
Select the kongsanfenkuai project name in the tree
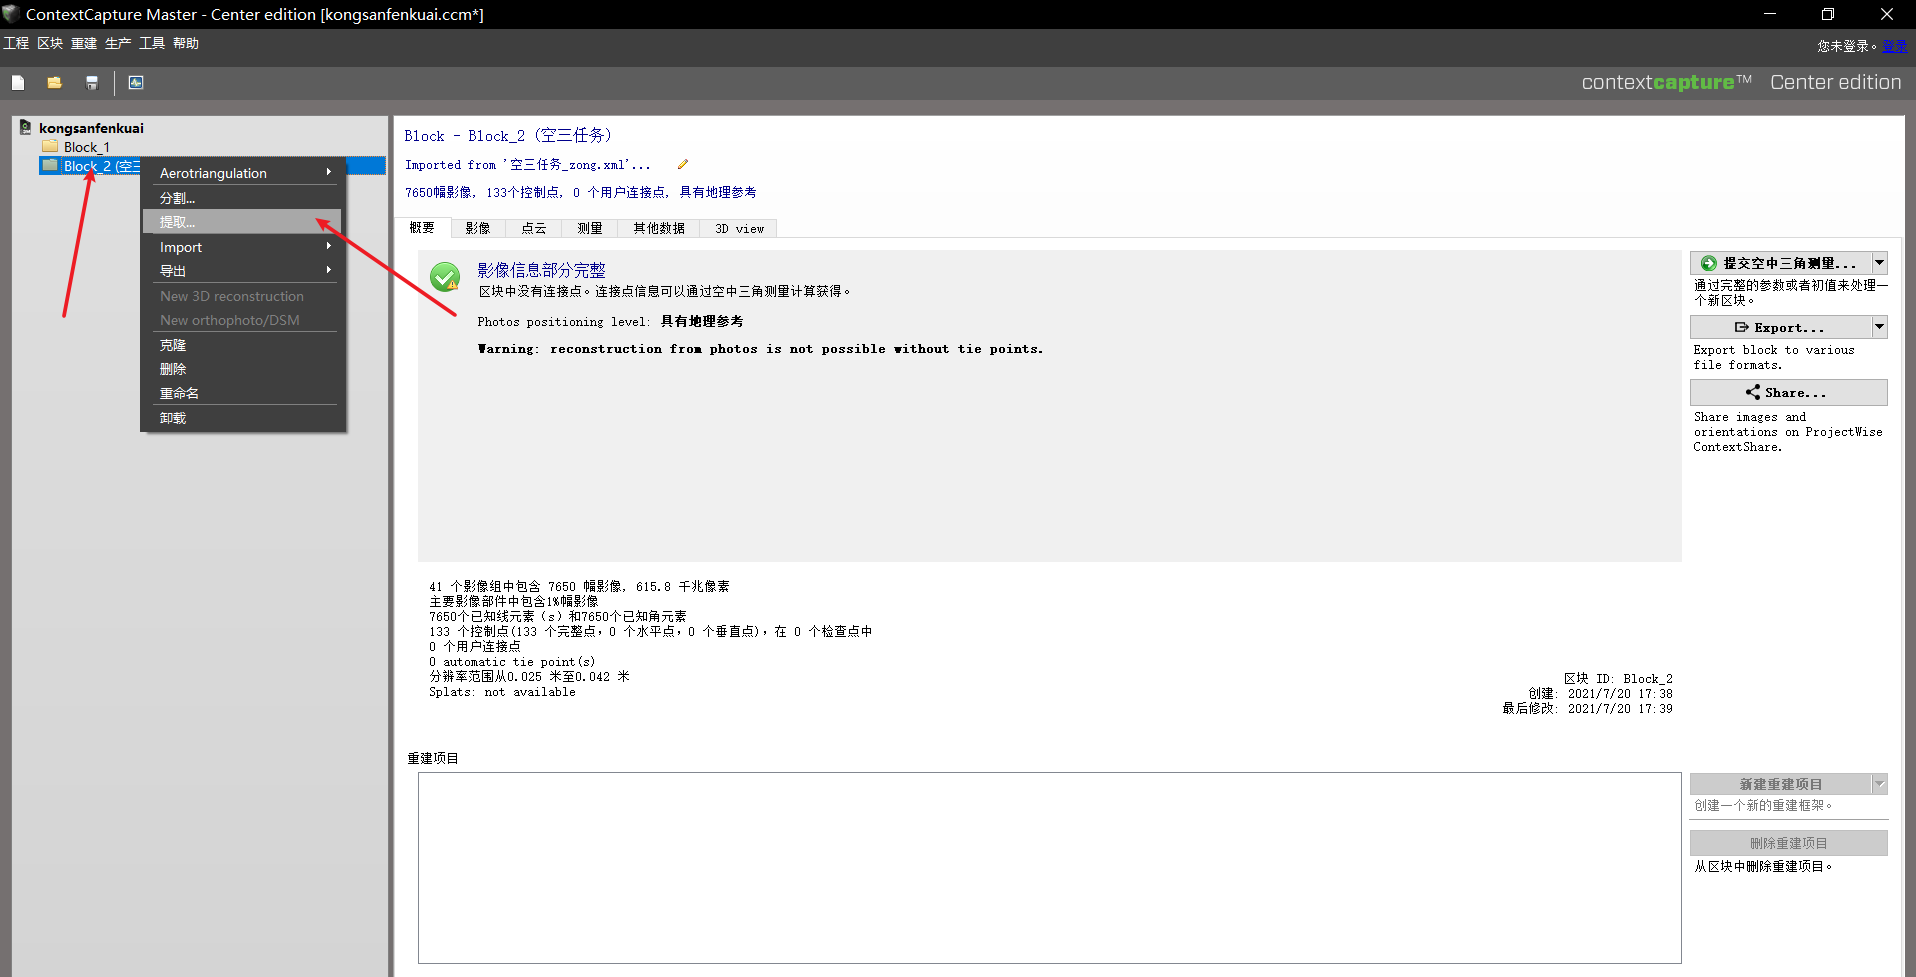(91, 128)
